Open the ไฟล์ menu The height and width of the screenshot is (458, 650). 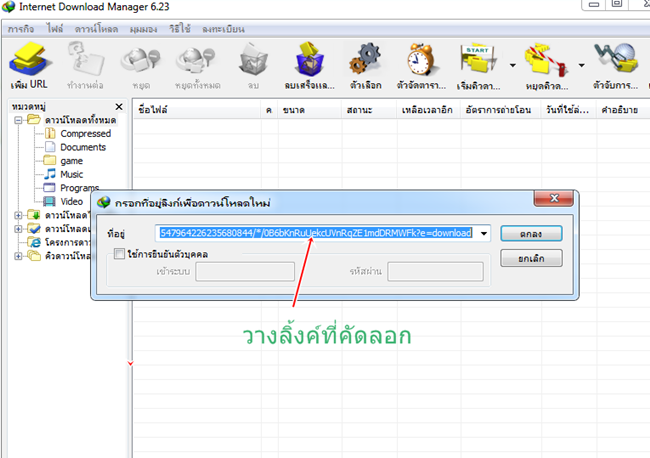pos(55,29)
